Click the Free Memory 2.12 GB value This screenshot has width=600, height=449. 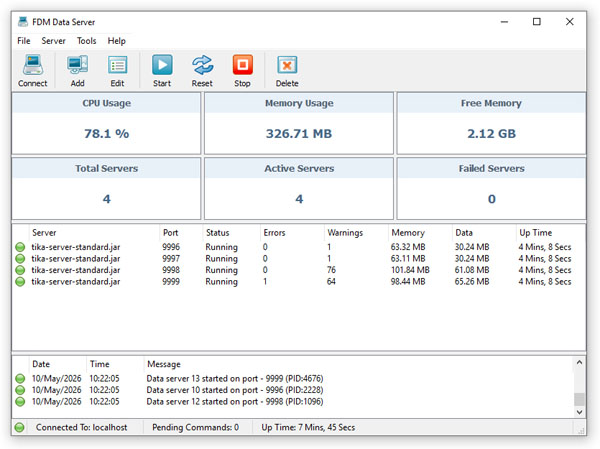coord(491,134)
